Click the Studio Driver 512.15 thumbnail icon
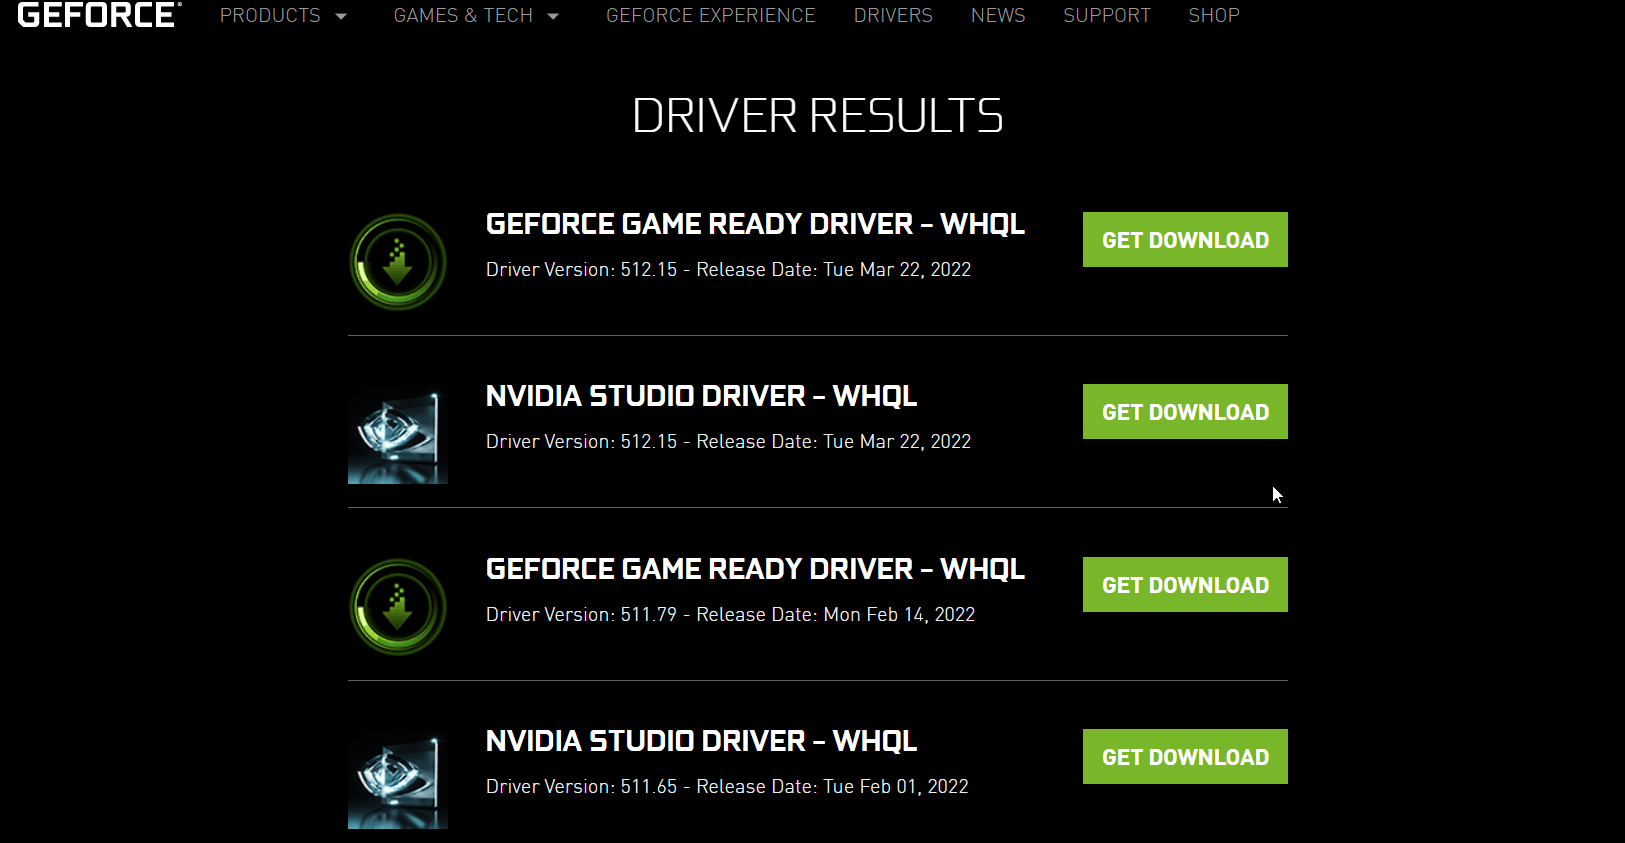 click(x=398, y=434)
